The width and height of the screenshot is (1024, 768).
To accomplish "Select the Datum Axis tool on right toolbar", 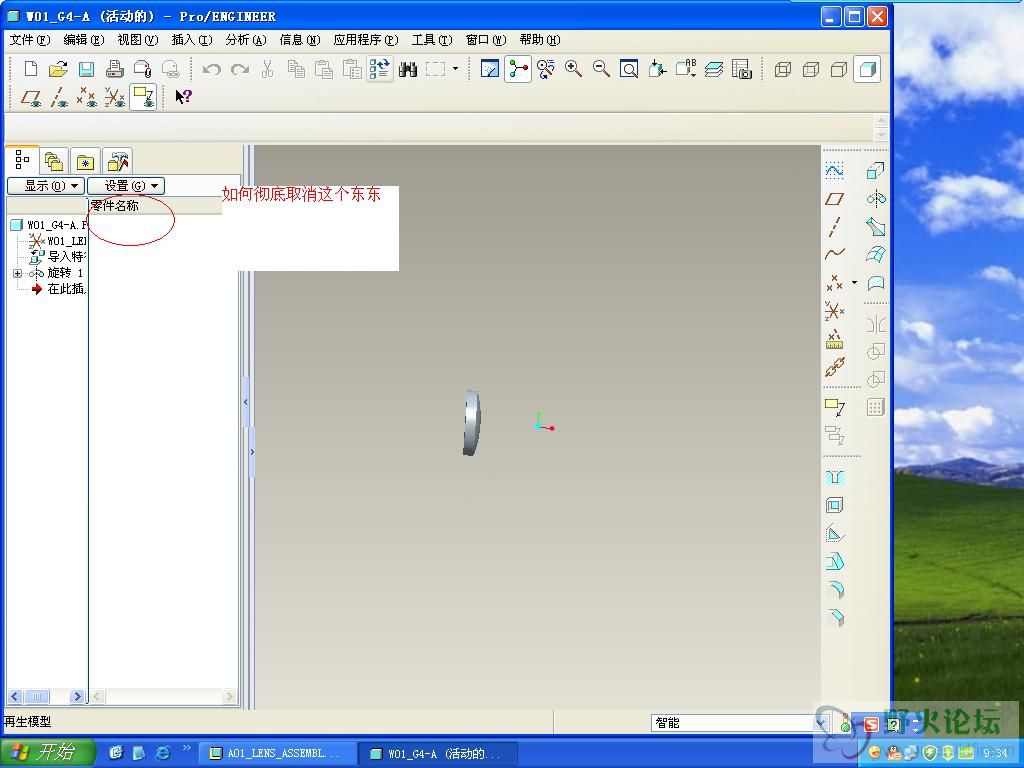I will [x=835, y=227].
